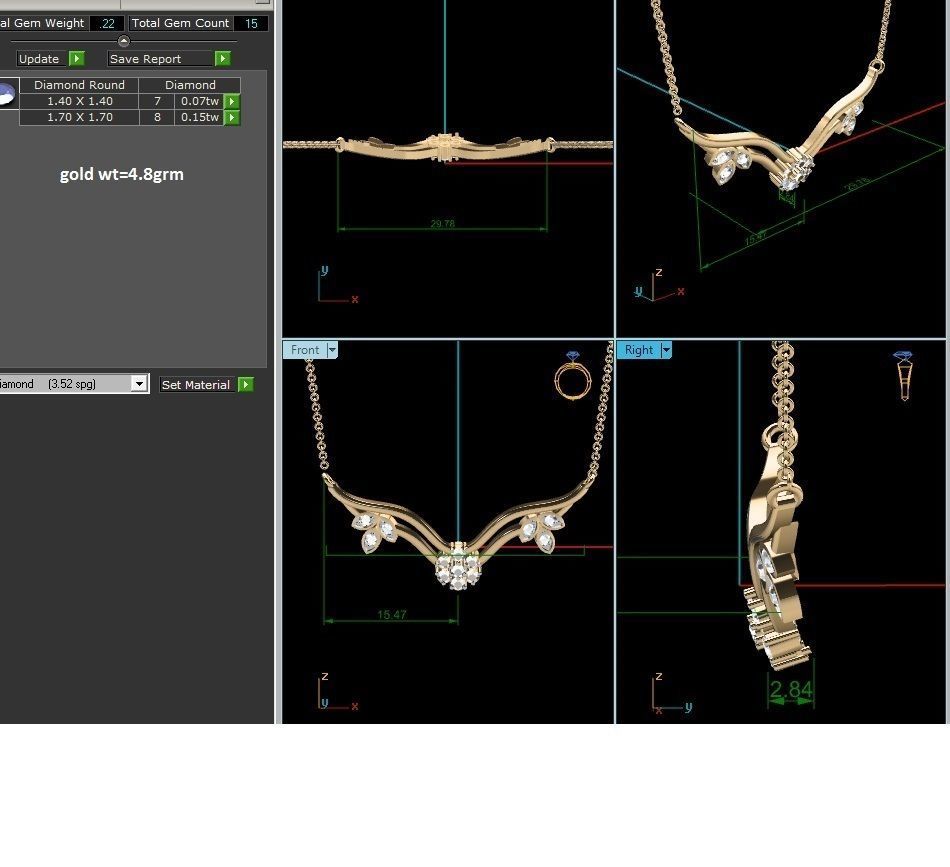950x867 pixels.
Task: Click the Set Material button
Action: (198, 385)
